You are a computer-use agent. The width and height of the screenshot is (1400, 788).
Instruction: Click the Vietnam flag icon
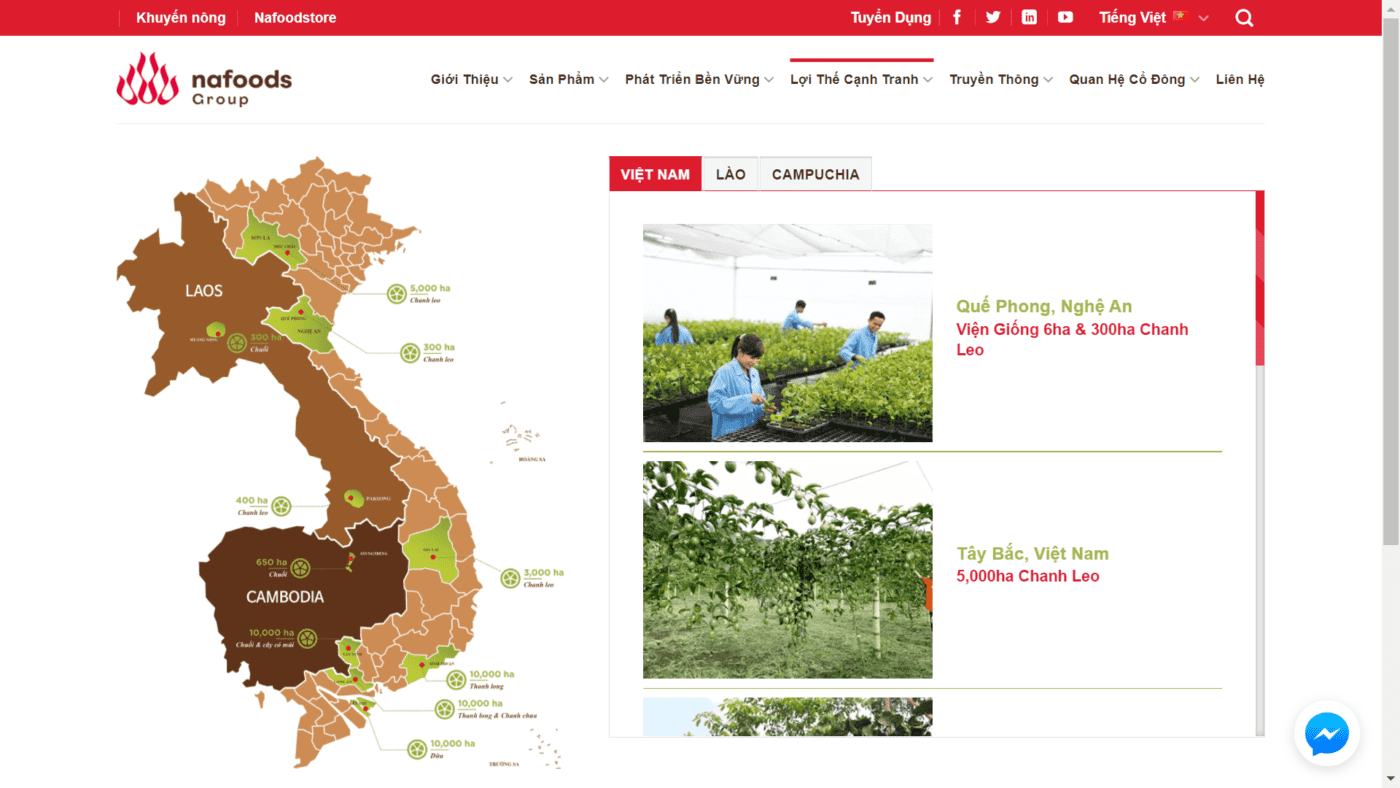[x=1179, y=16]
